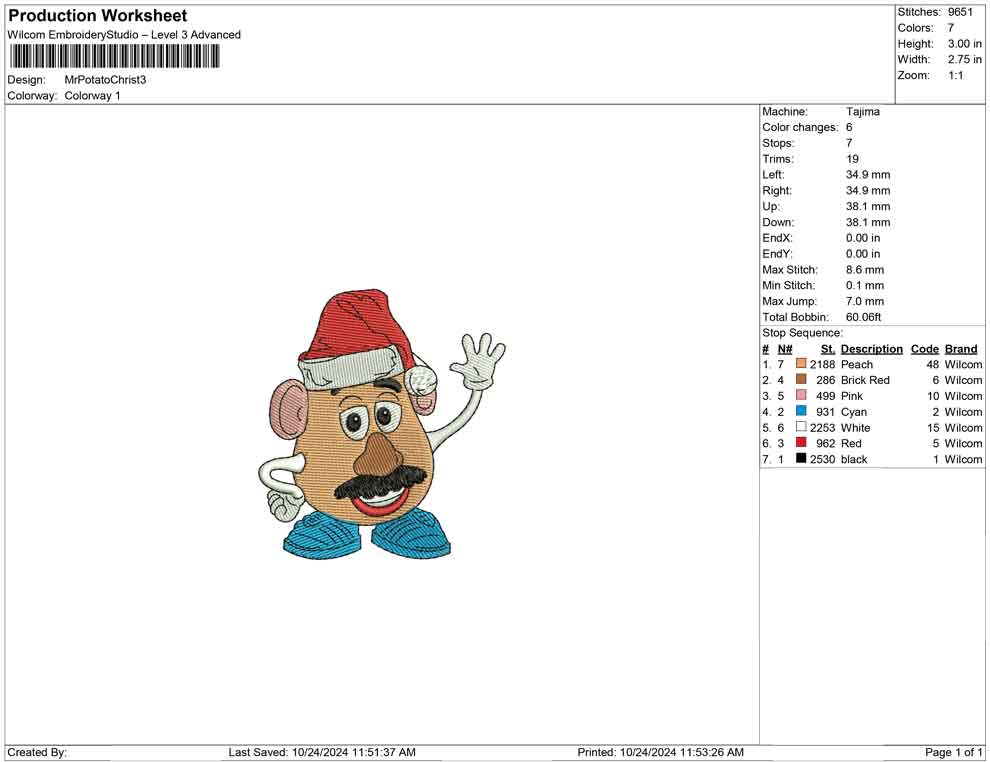Pick the Pink swatch in Stop Sequence
The image size is (990, 762).
801,396
